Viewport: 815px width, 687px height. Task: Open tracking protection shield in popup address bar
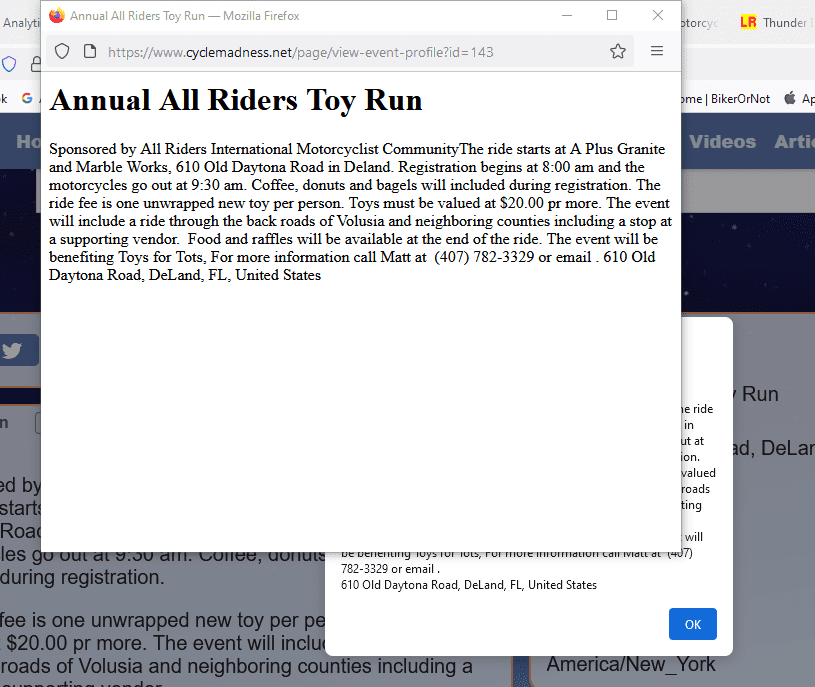click(62, 51)
